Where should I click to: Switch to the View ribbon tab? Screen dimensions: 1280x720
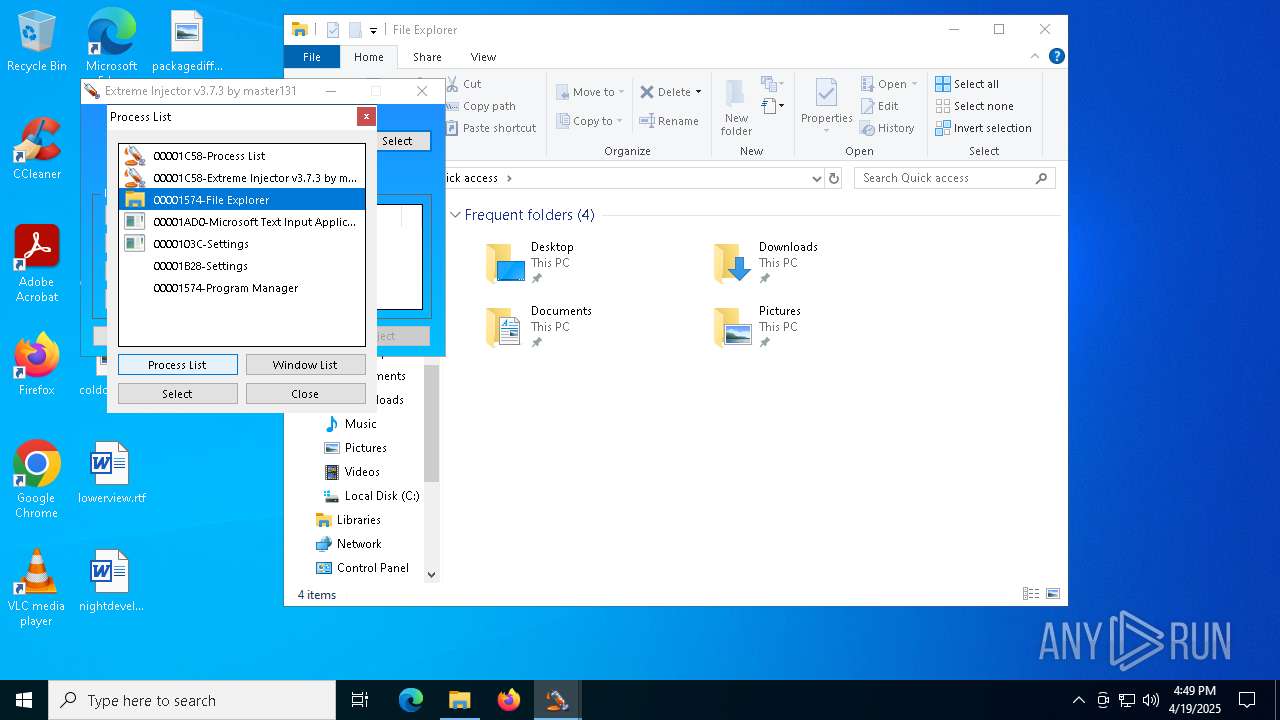coord(483,57)
